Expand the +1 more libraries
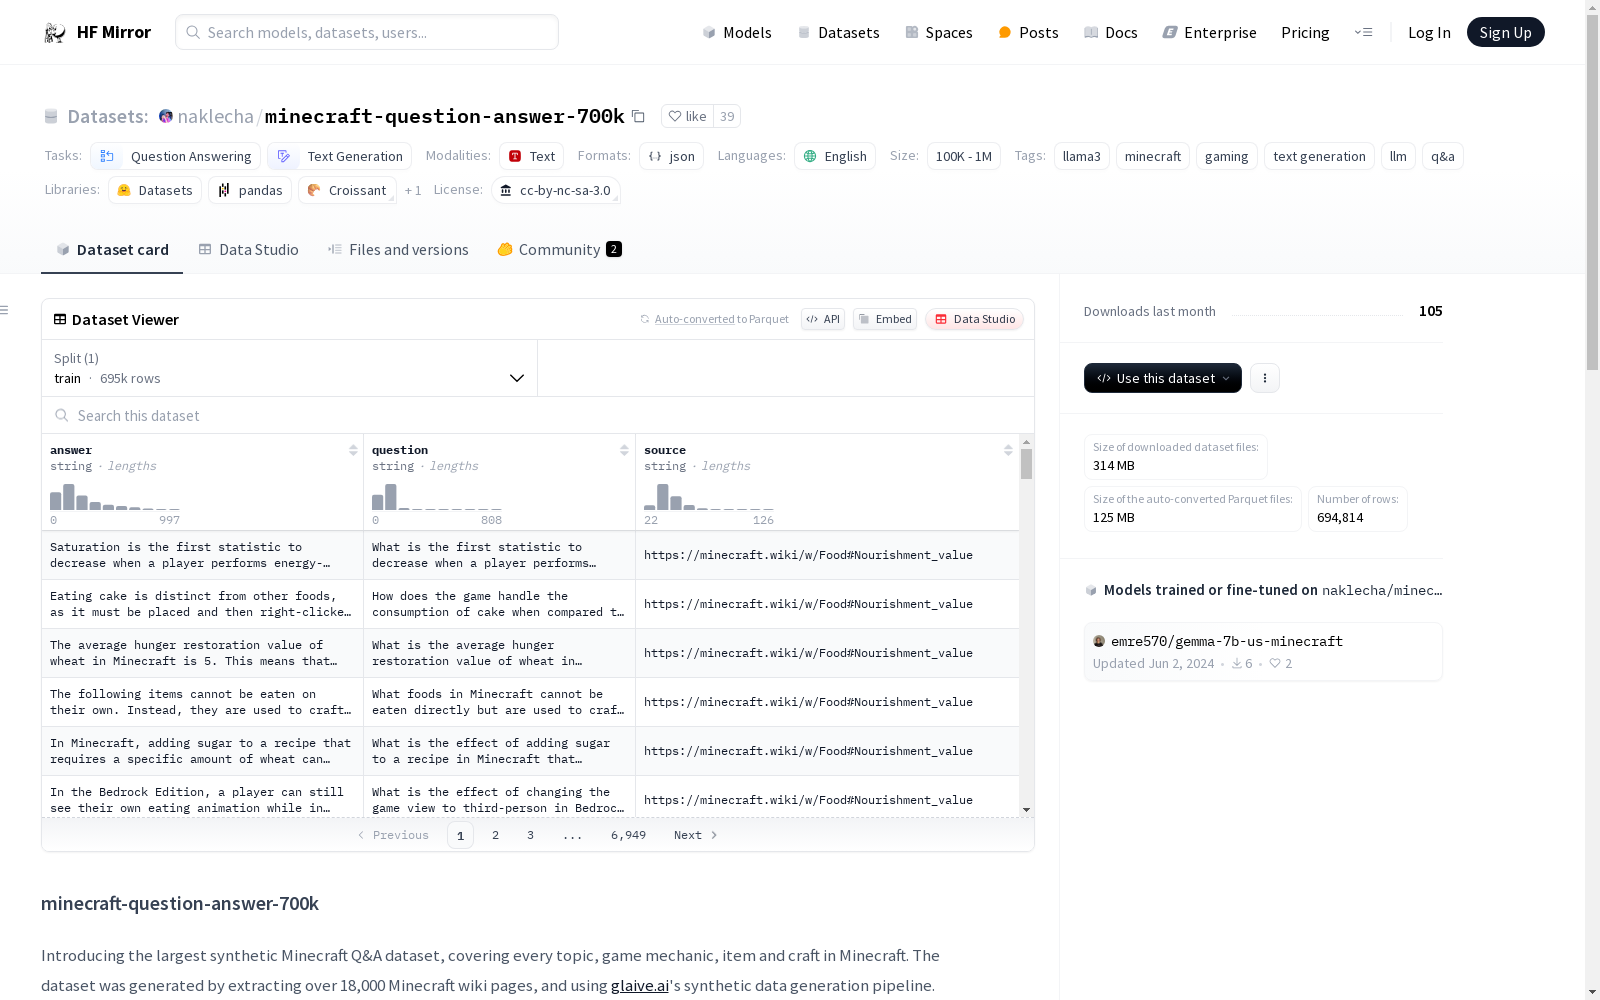The height and width of the screenshot is (1000, 1600). (x=413, y=190)
